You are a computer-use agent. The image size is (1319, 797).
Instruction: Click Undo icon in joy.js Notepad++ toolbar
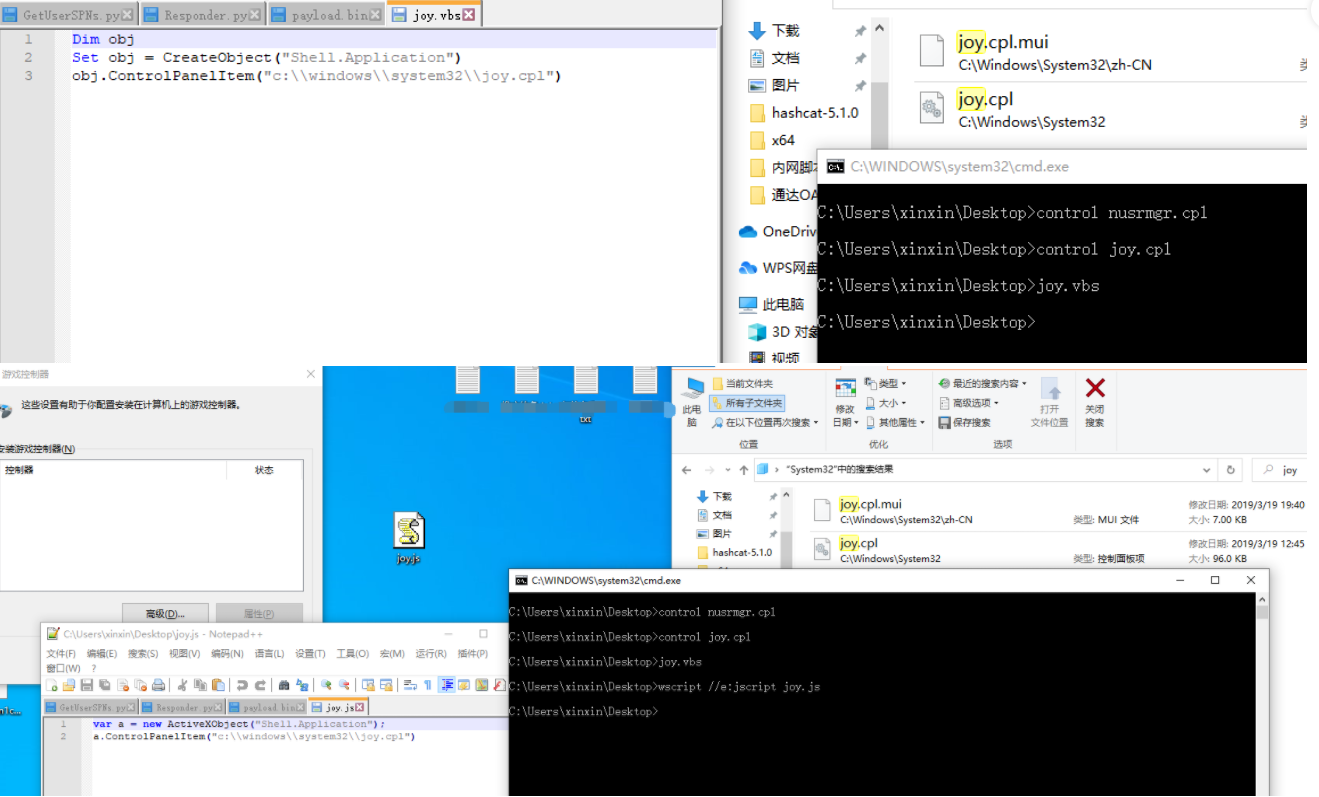tap(242, 685)
